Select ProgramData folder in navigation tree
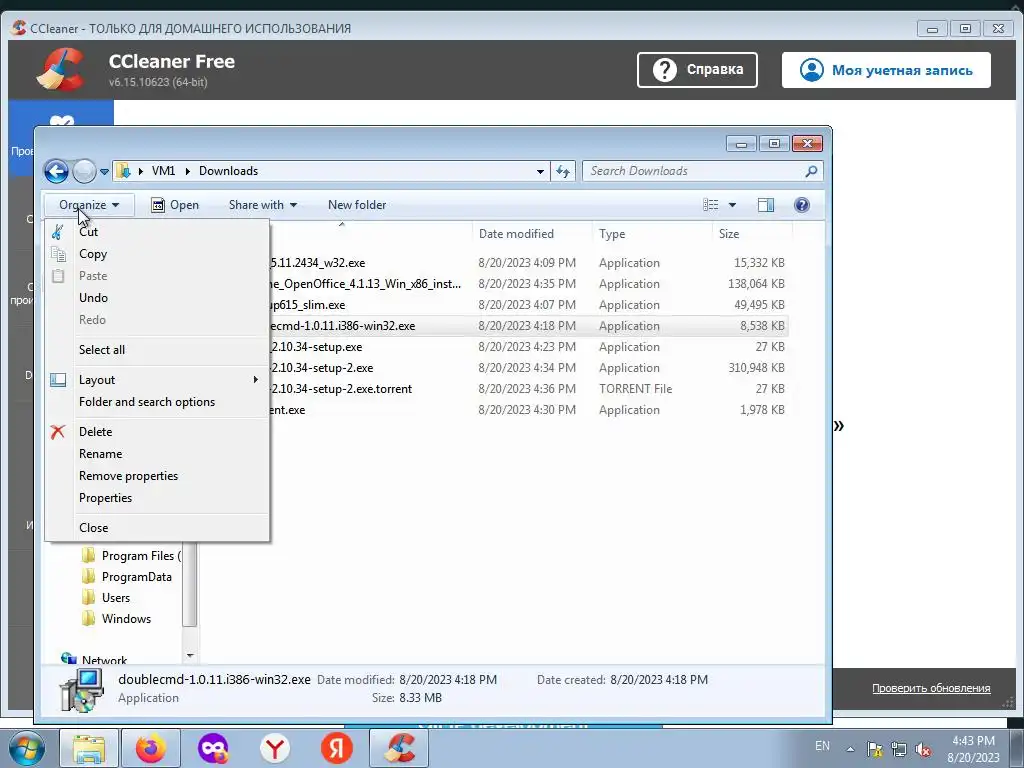Screen dimensions: 1024x768 click(x=136, y=577)
